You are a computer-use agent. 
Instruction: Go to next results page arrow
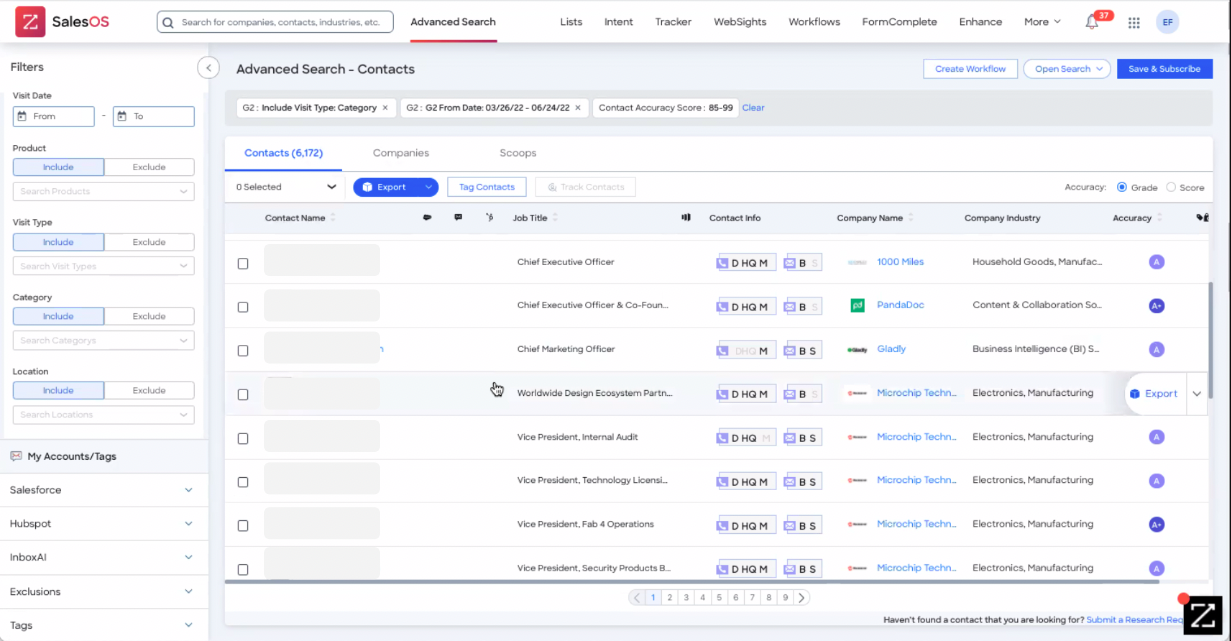(802, 598)
